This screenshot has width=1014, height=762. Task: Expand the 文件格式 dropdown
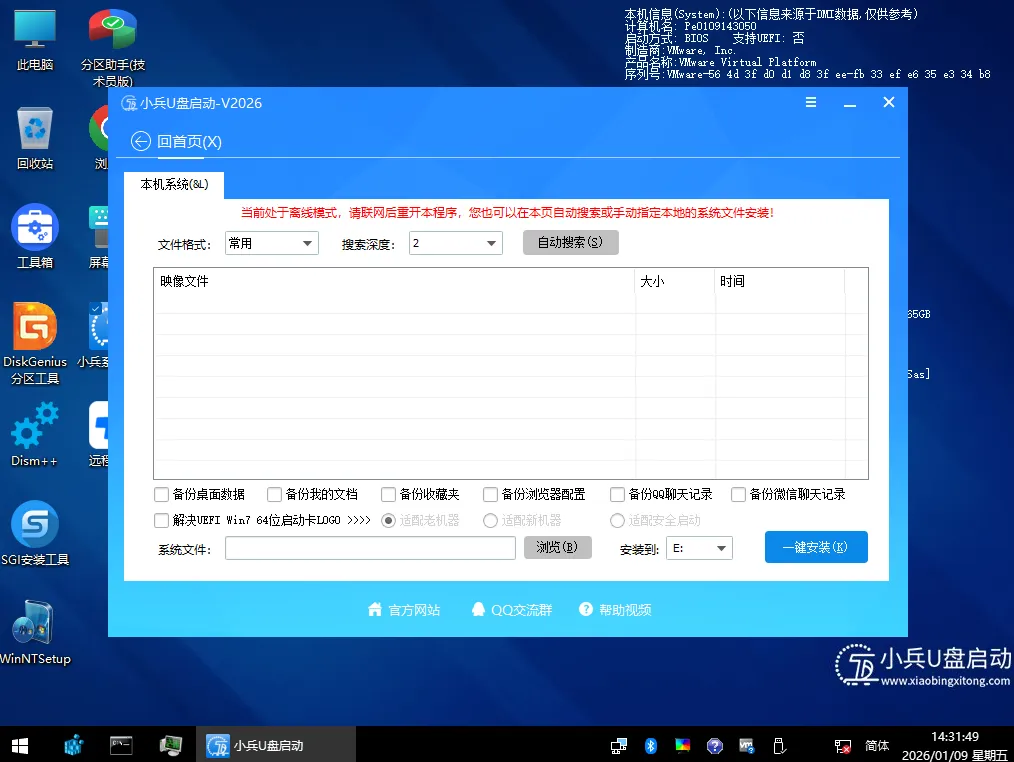[270, 243]
